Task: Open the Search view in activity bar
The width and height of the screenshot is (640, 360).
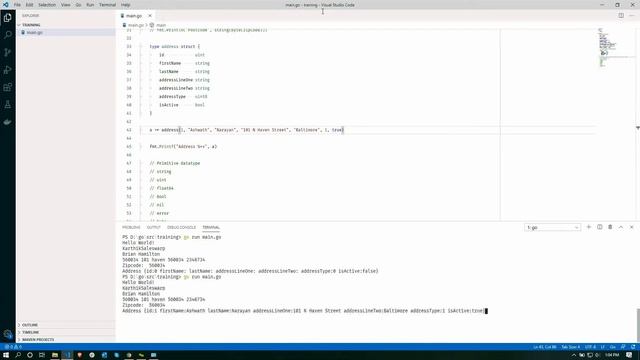Action: click(7, 35)
